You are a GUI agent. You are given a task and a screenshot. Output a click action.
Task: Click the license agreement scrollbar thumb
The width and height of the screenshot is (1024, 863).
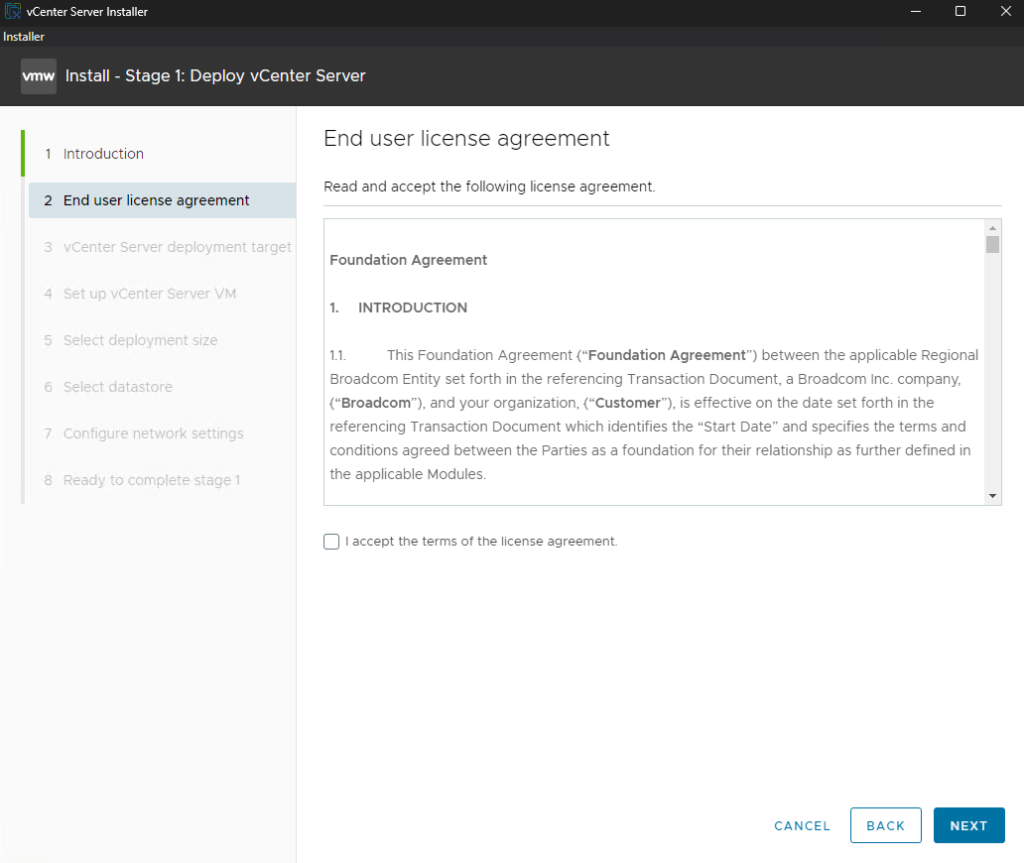coord(992,245)
